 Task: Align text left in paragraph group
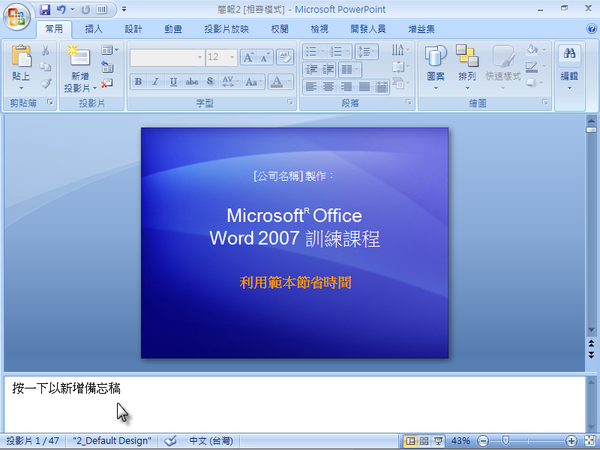coord(311,87)
